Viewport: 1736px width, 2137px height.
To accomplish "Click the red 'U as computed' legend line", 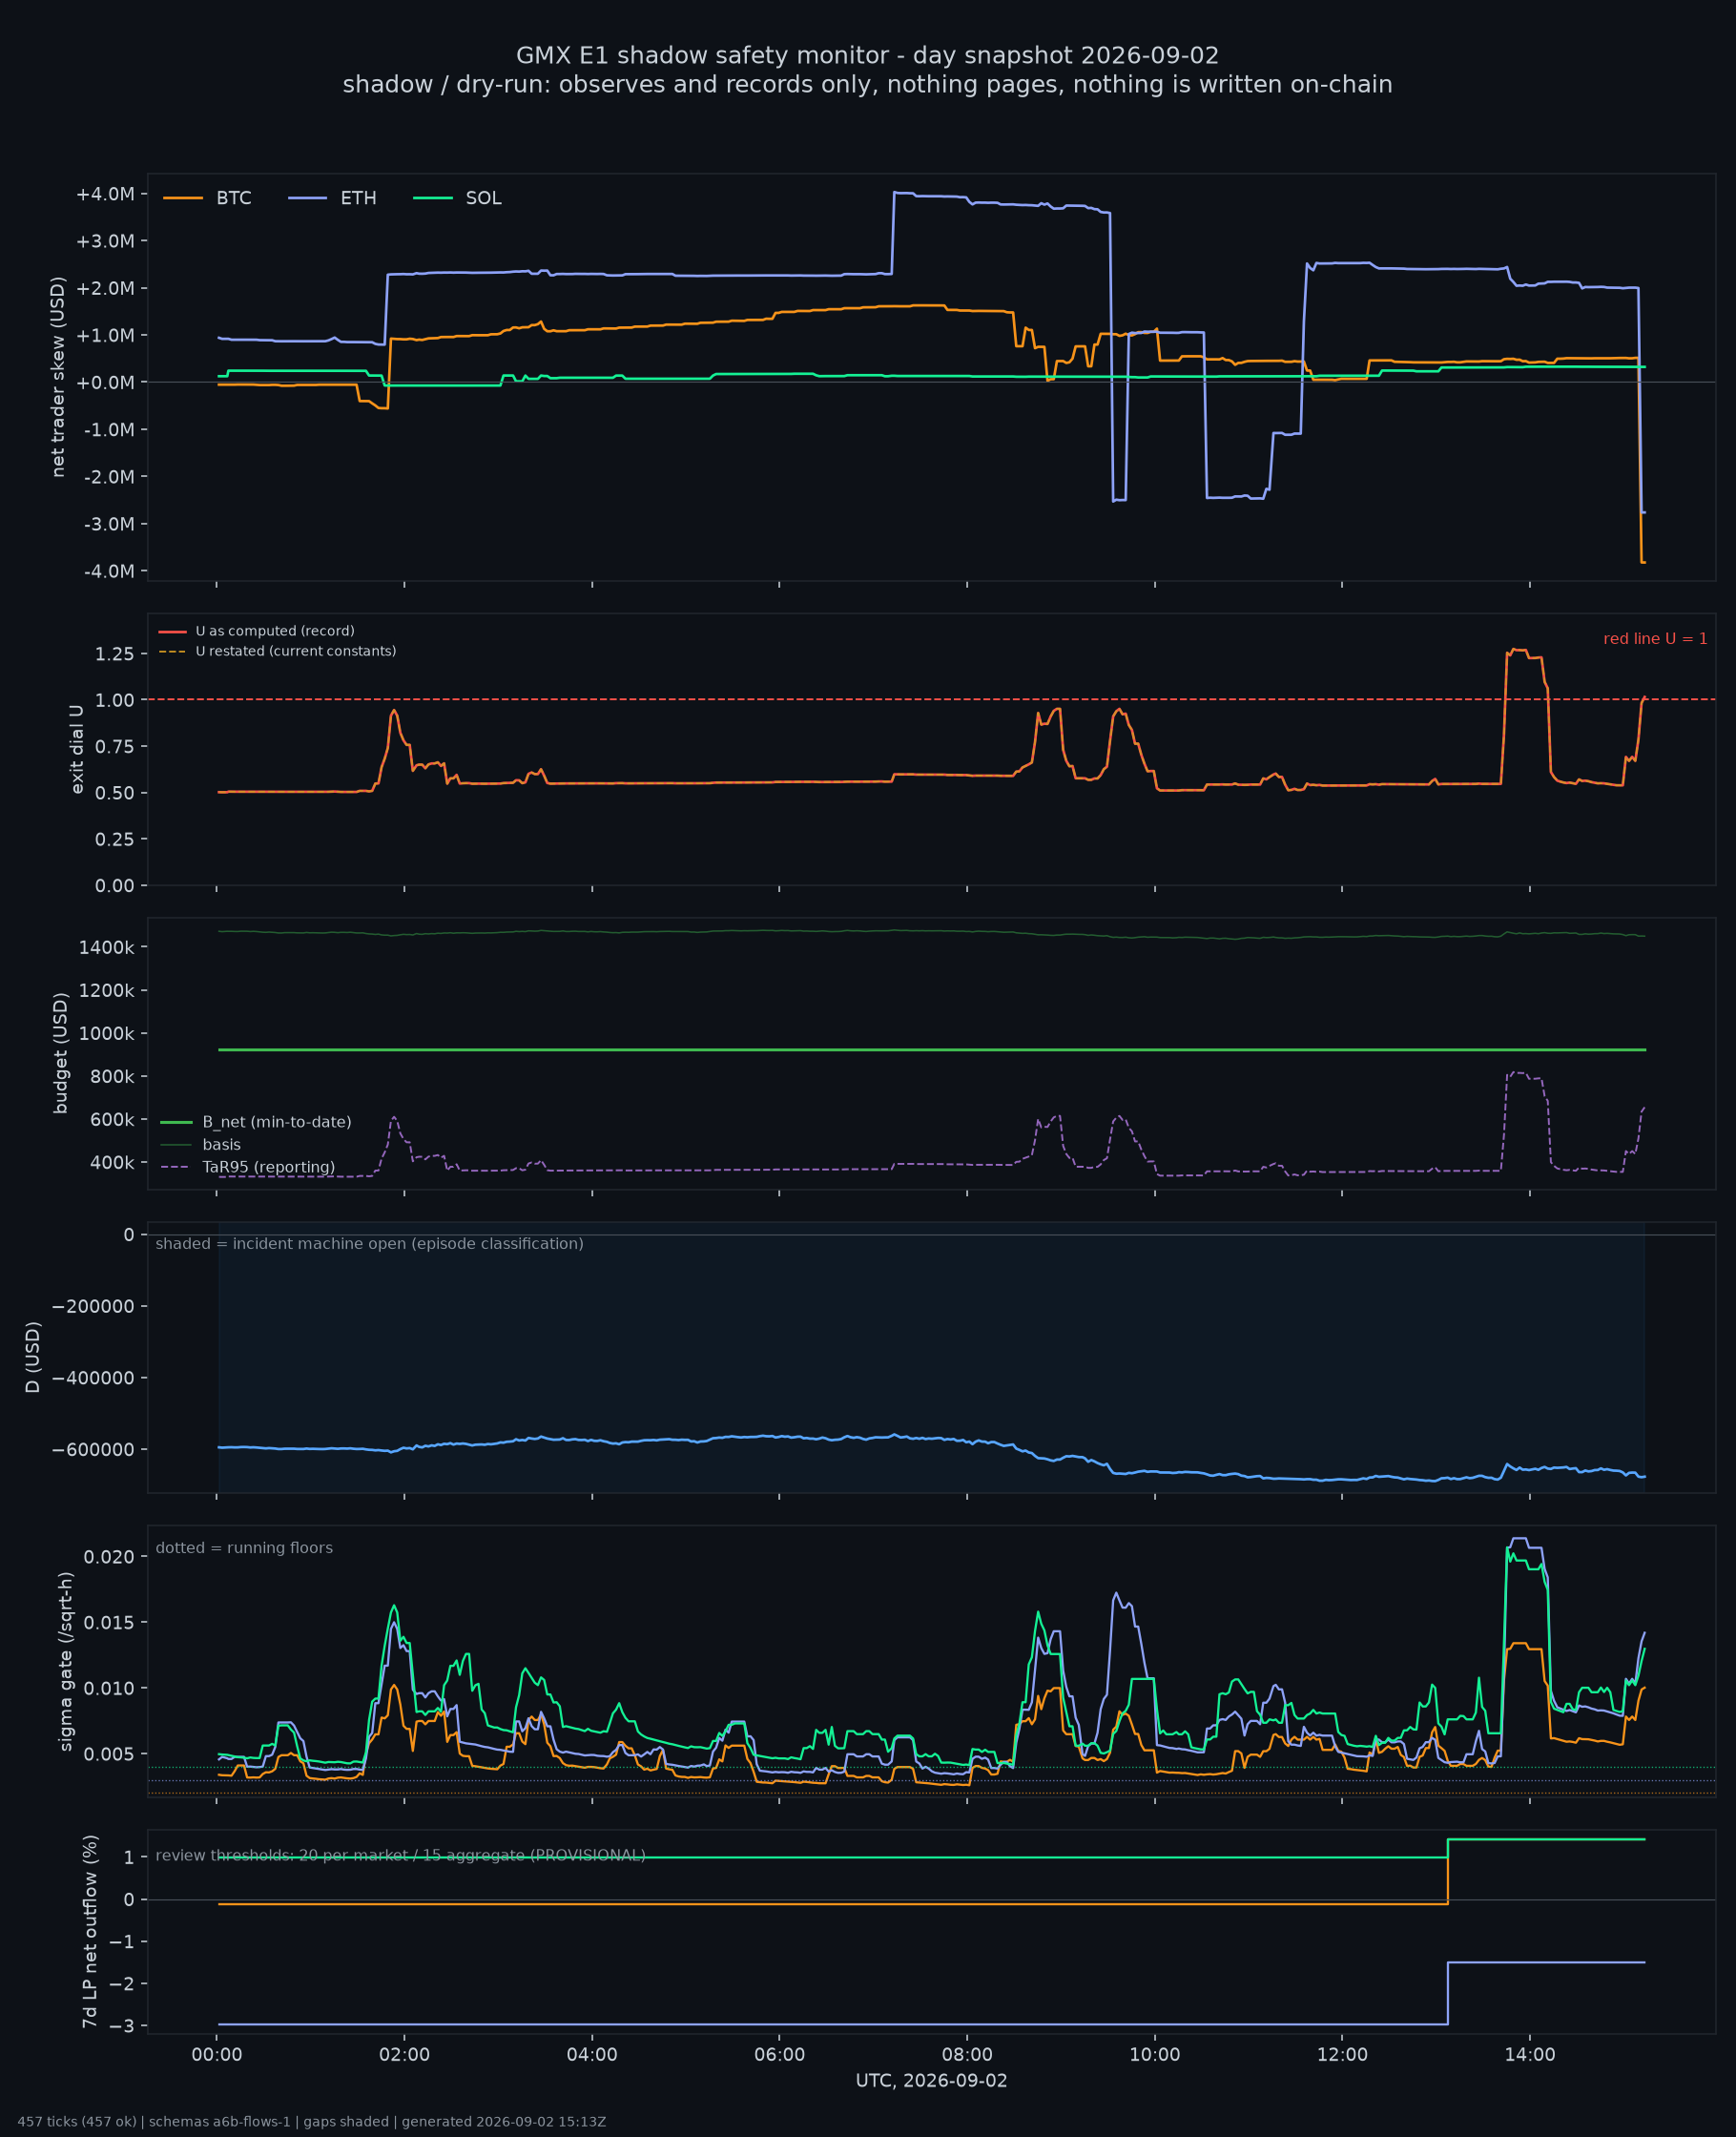I will [173, 631].
